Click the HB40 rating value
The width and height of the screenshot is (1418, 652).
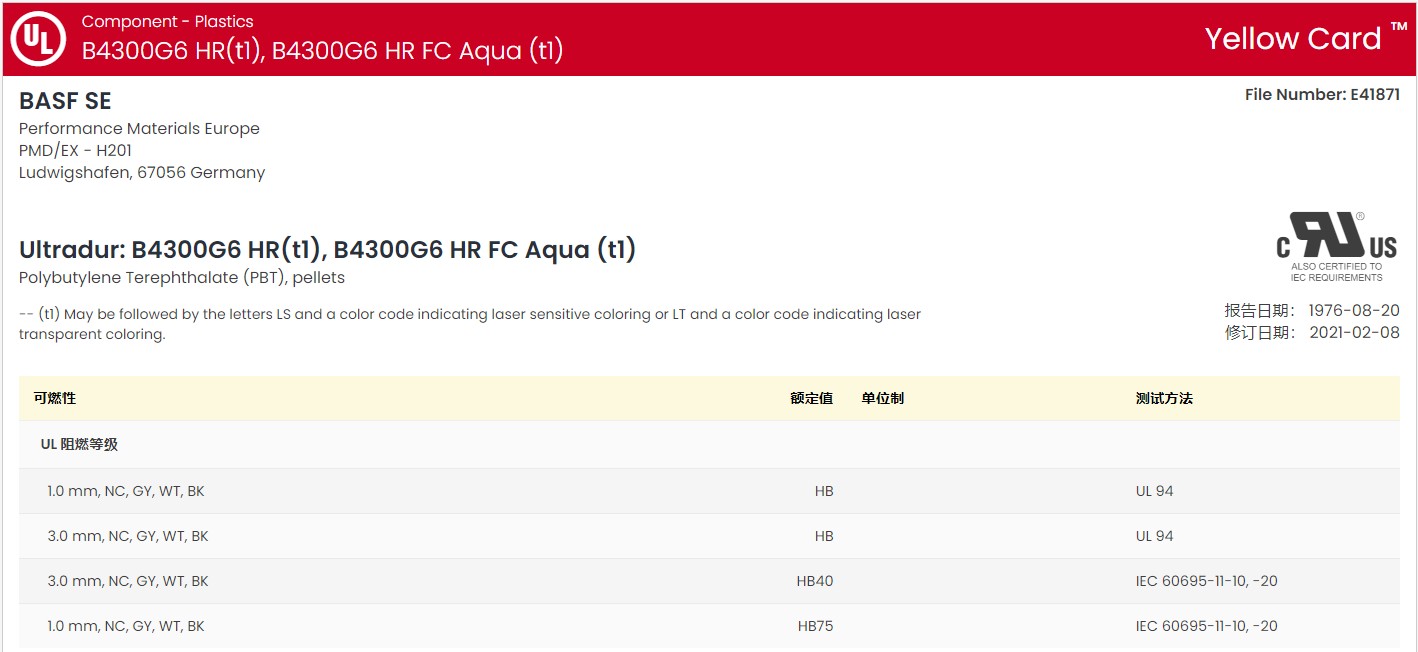(x=815, y=581)
